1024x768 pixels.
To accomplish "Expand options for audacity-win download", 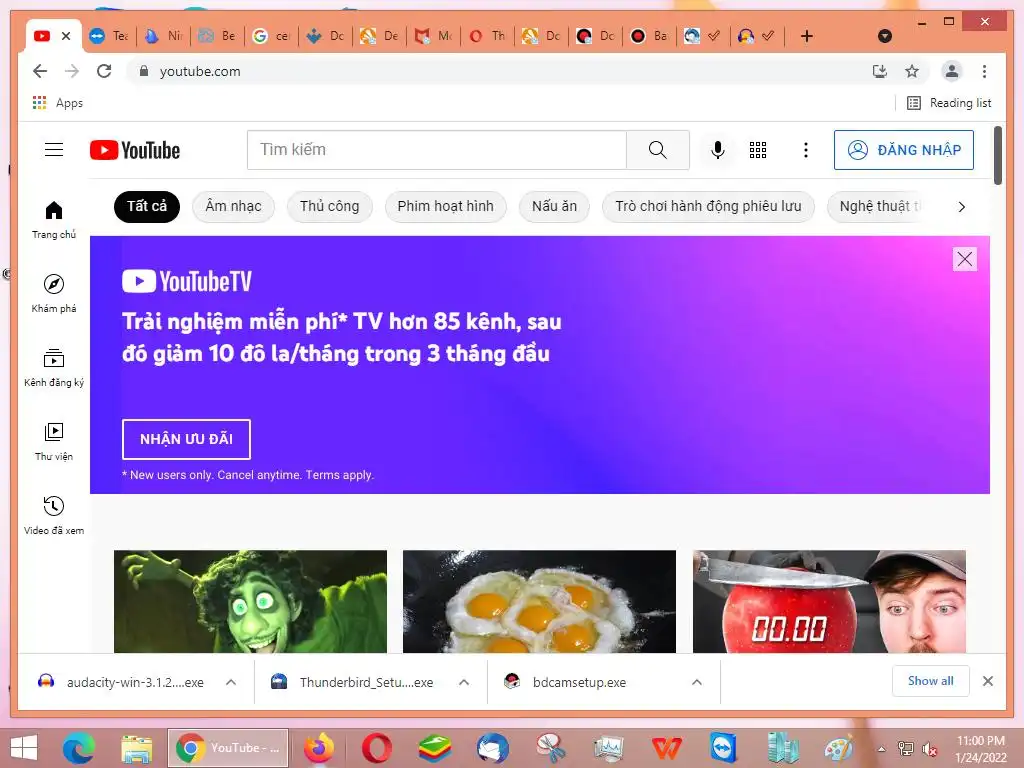I will tap(231, 682).
